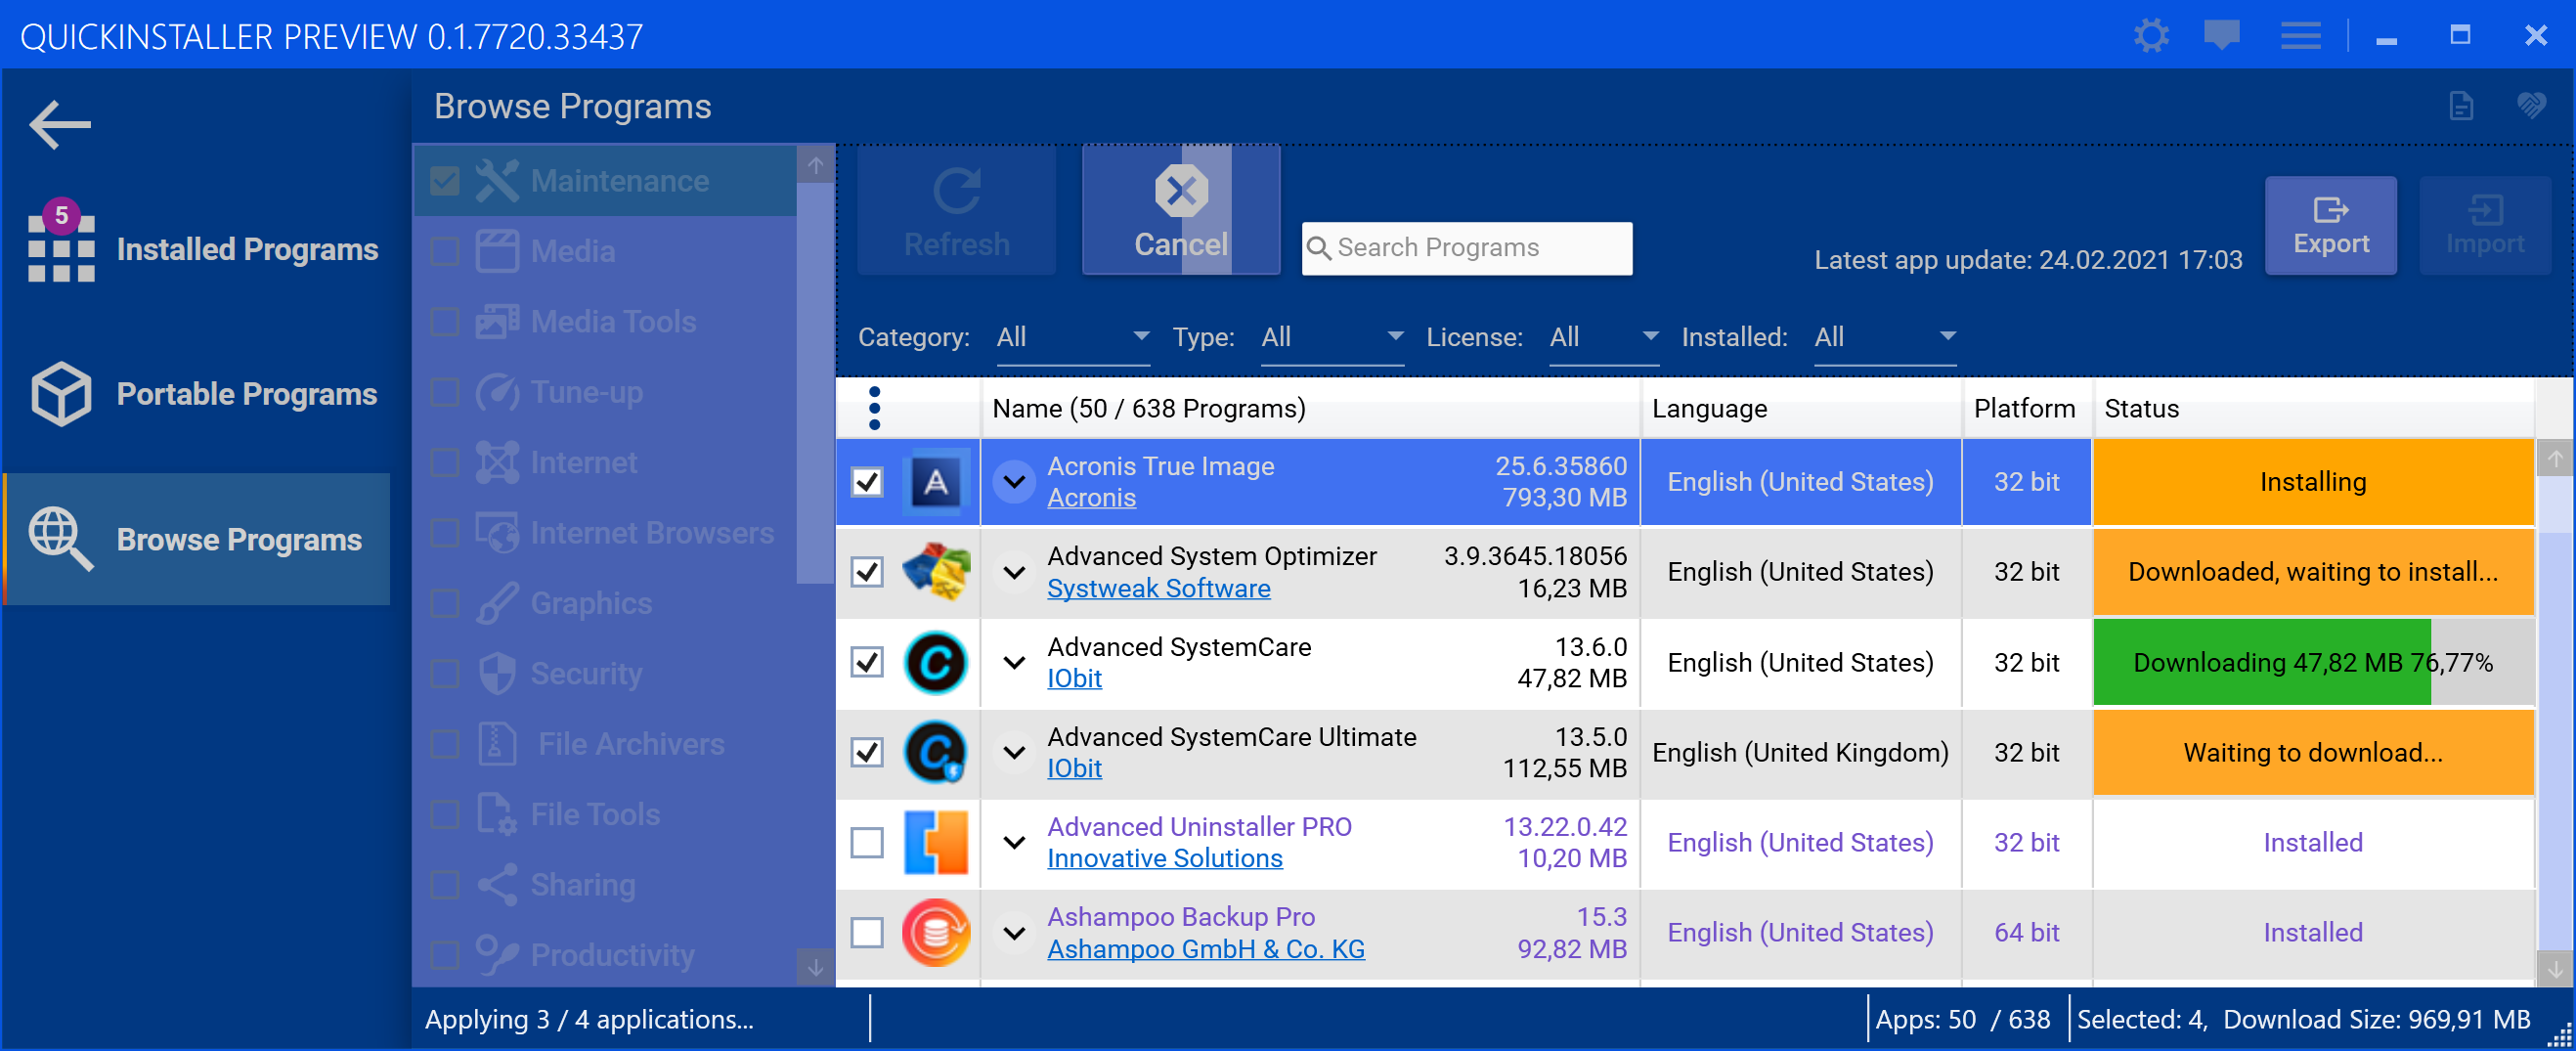Go to Portable Programs section

[x=199, y=394]
